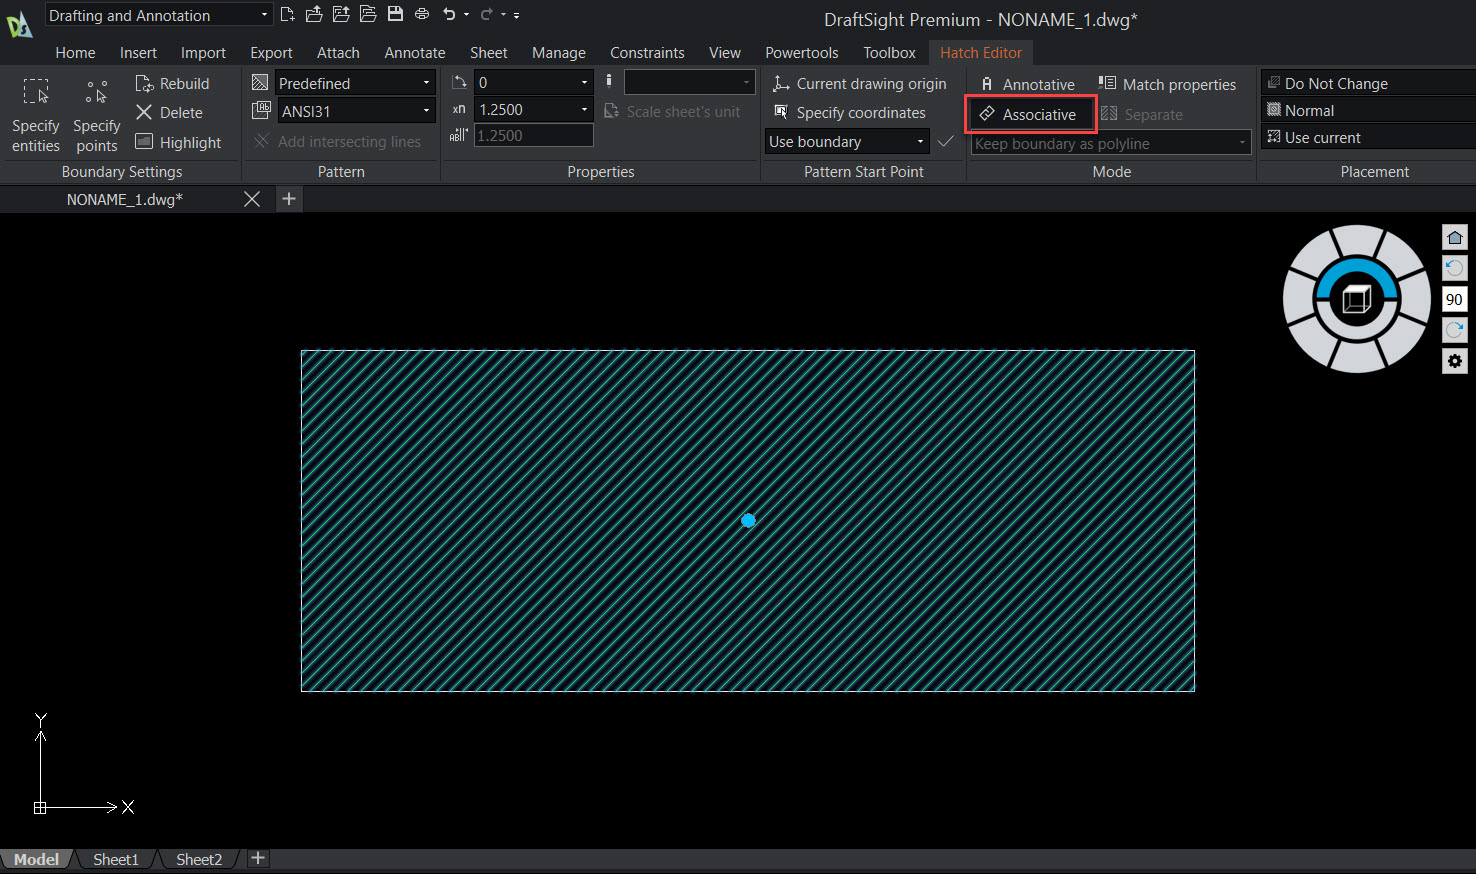Click the hatch spacing input field

pos(533,134)
